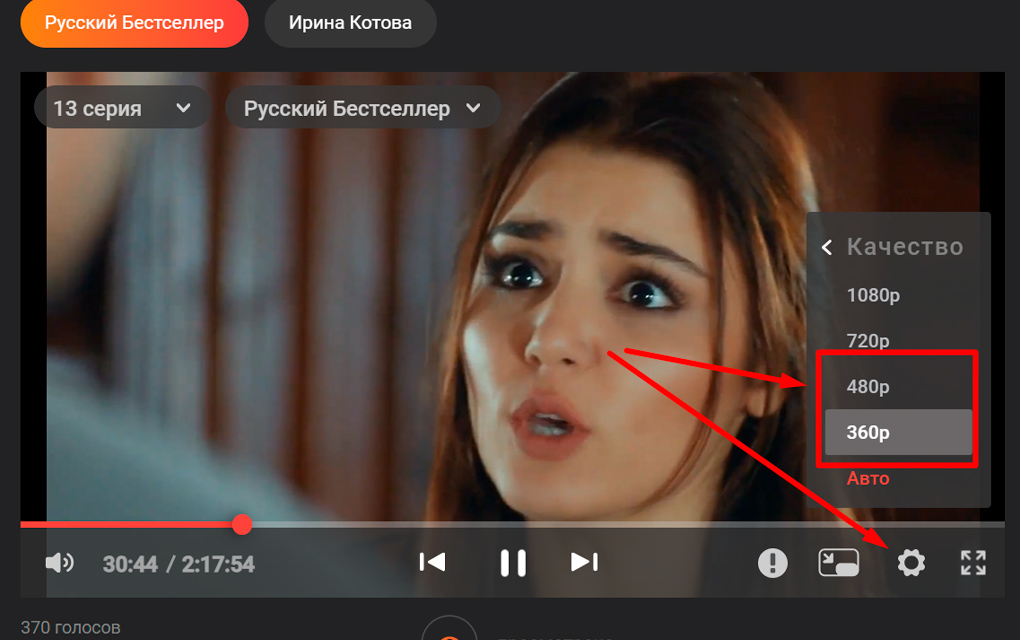Viewport: 1020px width, 640px height.
Task: Enter fullscreen mode
Action: point(973,563)
